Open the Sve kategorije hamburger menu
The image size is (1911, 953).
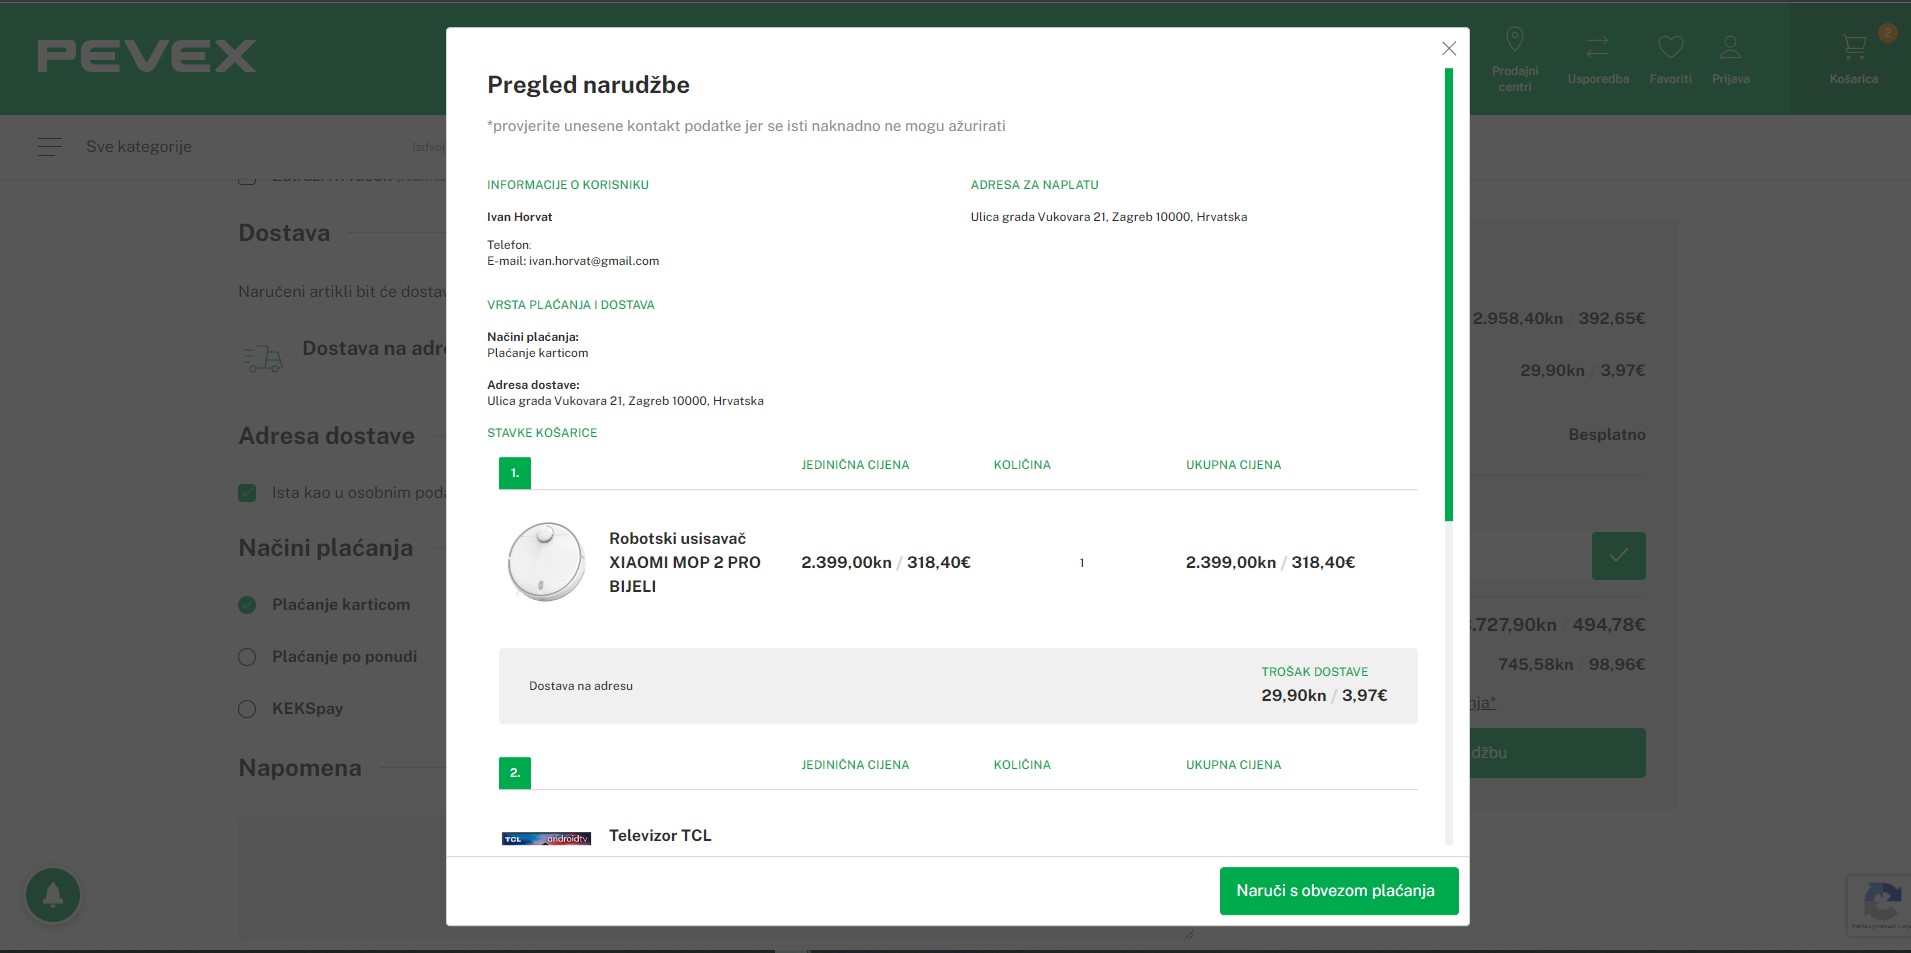[50, 147]
